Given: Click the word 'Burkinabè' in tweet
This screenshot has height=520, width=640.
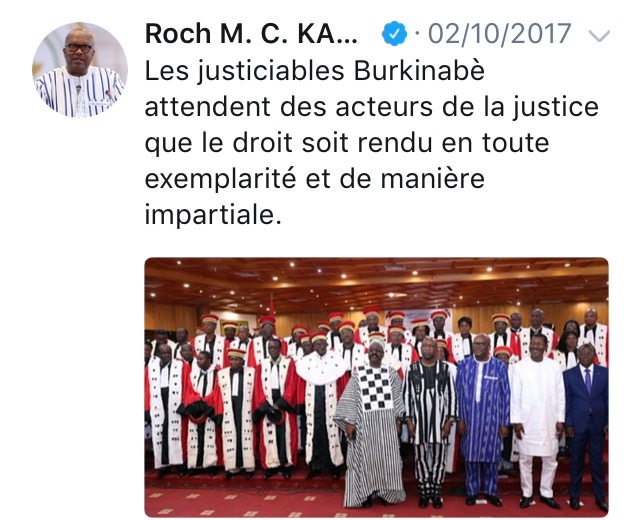Looking at the screenshot, I should pyautogui.click(x=419, y=71).
